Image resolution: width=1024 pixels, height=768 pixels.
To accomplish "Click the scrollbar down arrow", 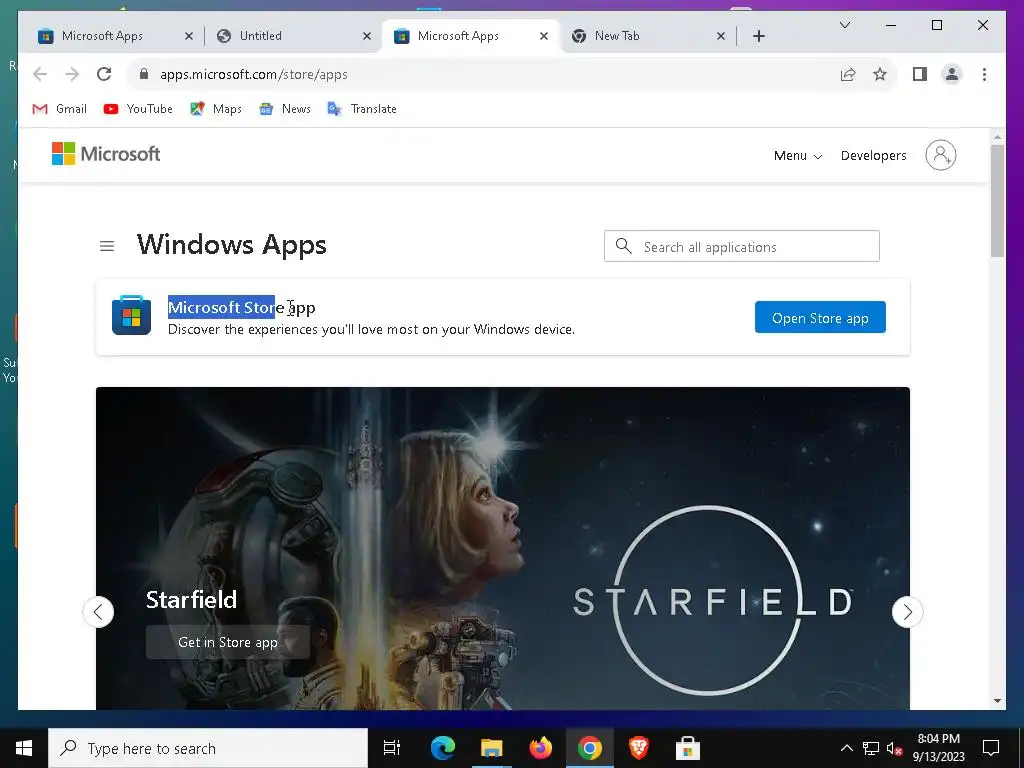I will coord(997,701).
